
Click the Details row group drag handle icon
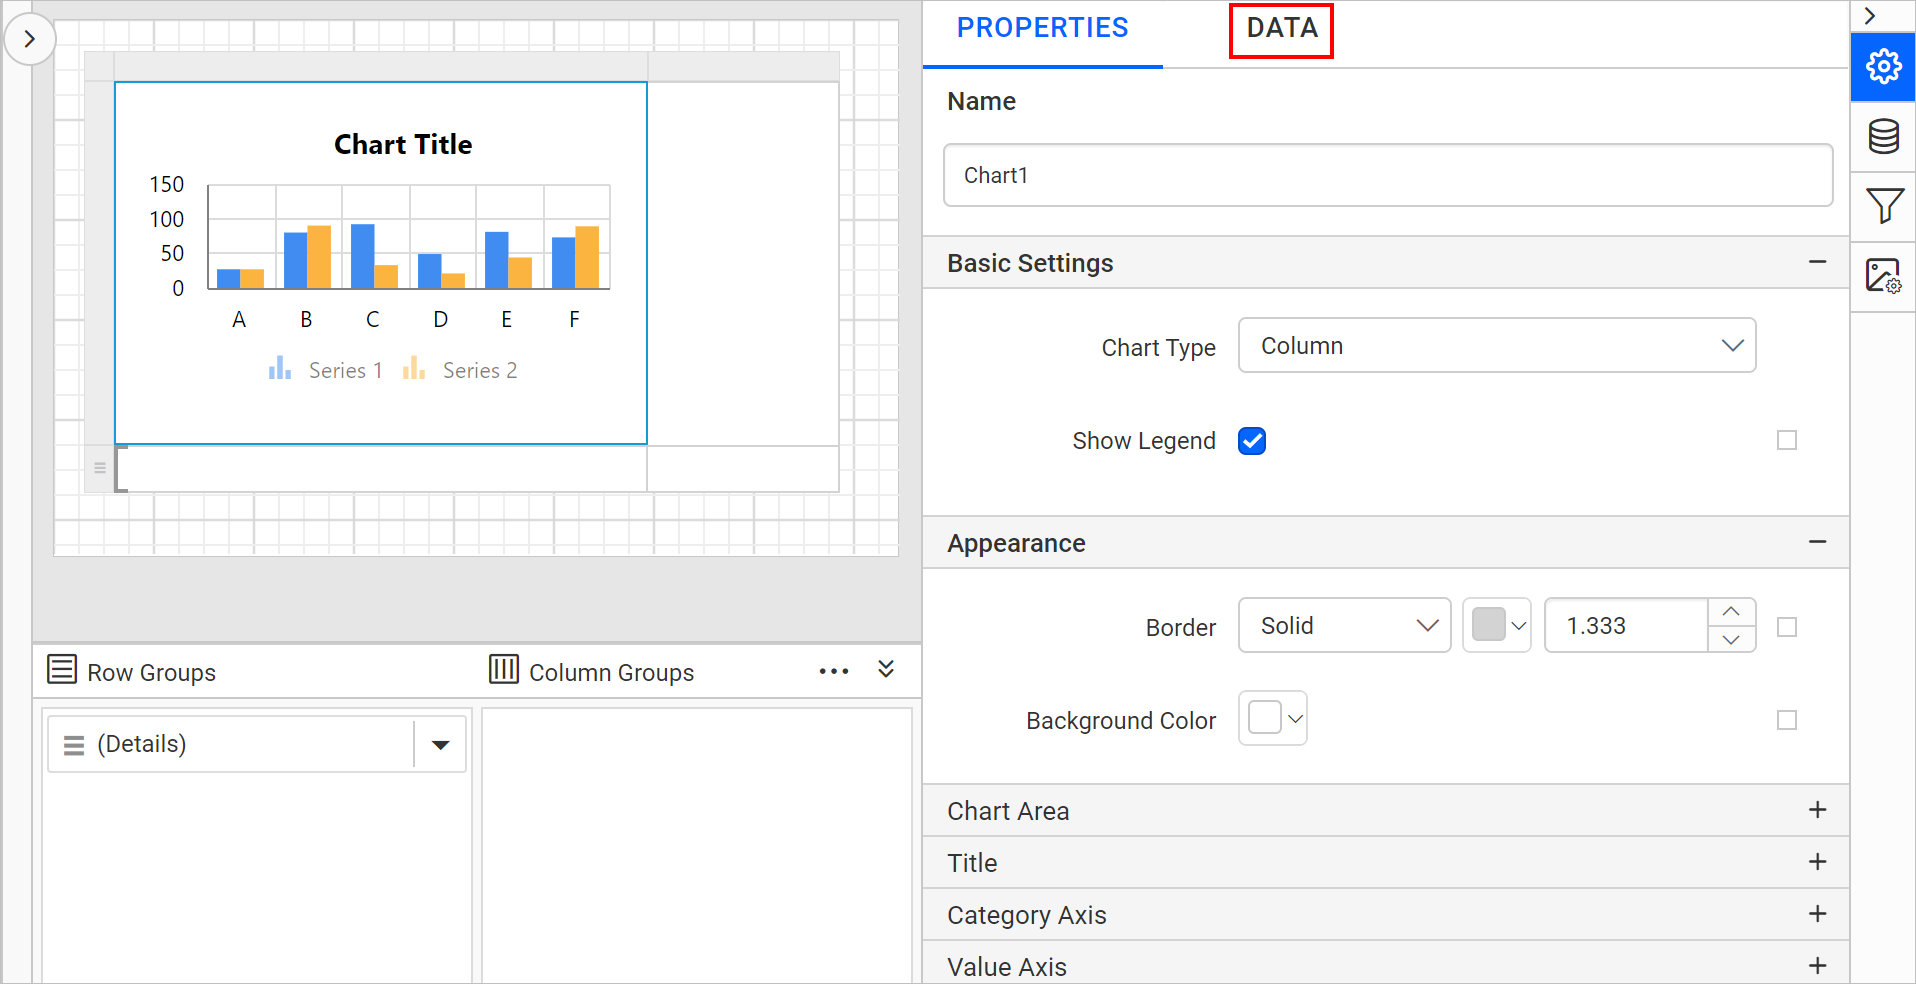pos(74,745)
